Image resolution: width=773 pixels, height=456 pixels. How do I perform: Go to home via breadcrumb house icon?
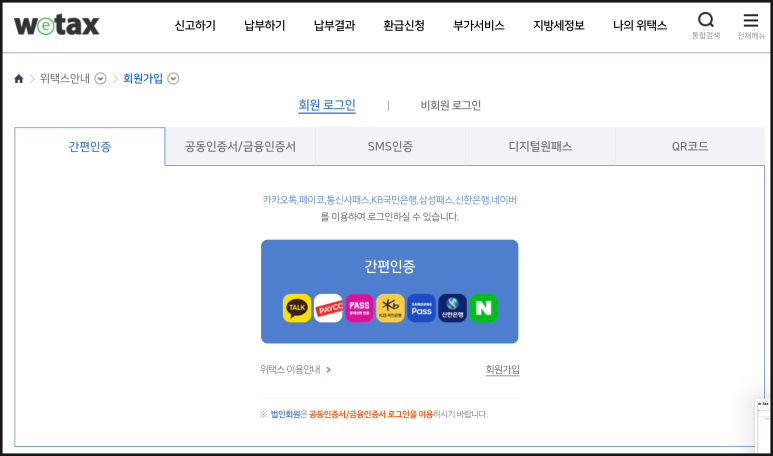point(19,78)
